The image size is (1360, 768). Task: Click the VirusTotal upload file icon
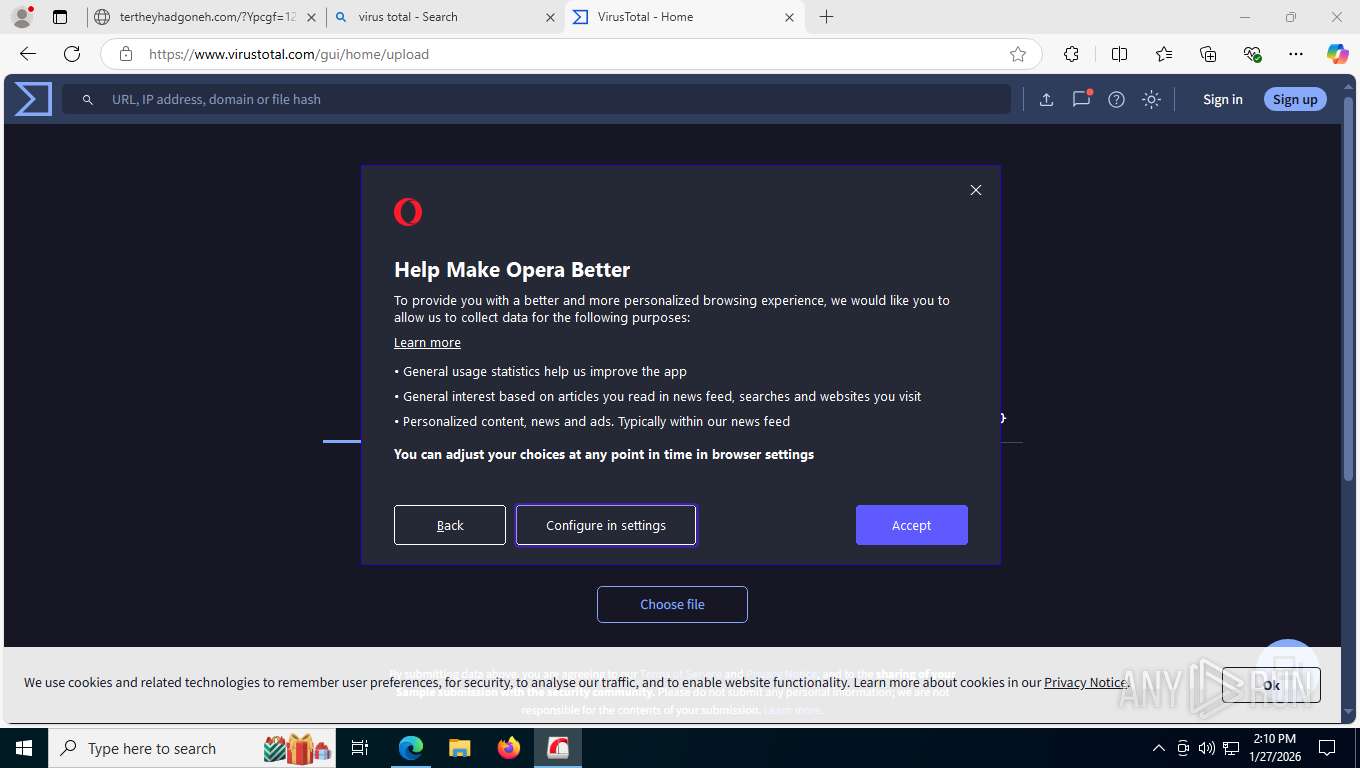(x=1046, y=99)
